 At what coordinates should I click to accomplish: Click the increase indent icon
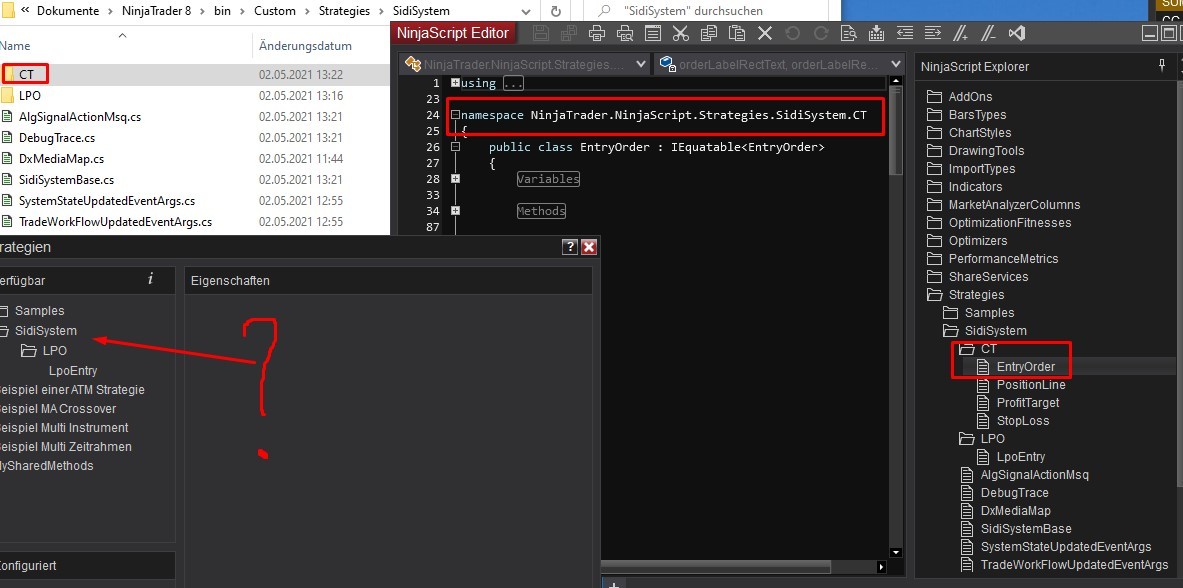tap(933, 32)
